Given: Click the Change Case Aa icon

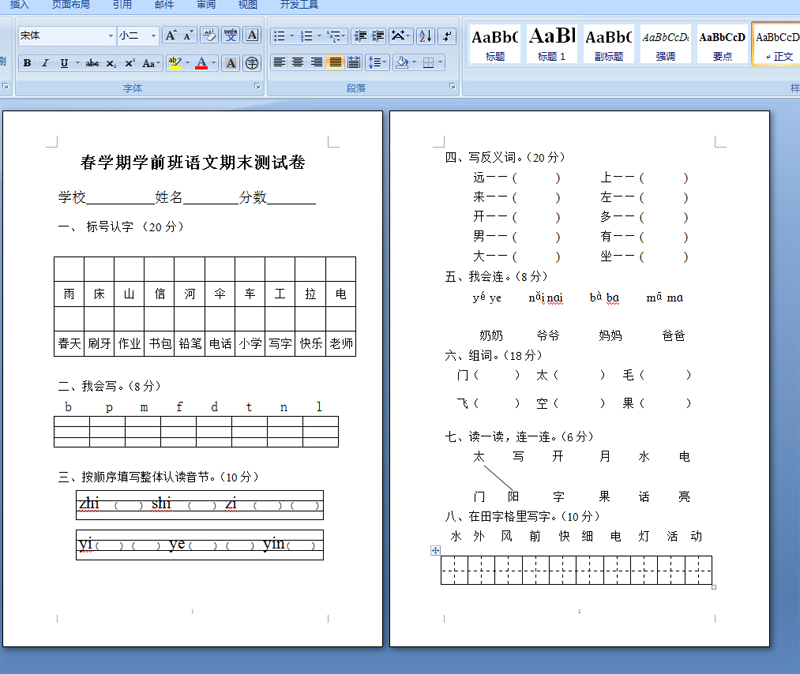Looking at the screenshot, I should [x=149, y=63].
